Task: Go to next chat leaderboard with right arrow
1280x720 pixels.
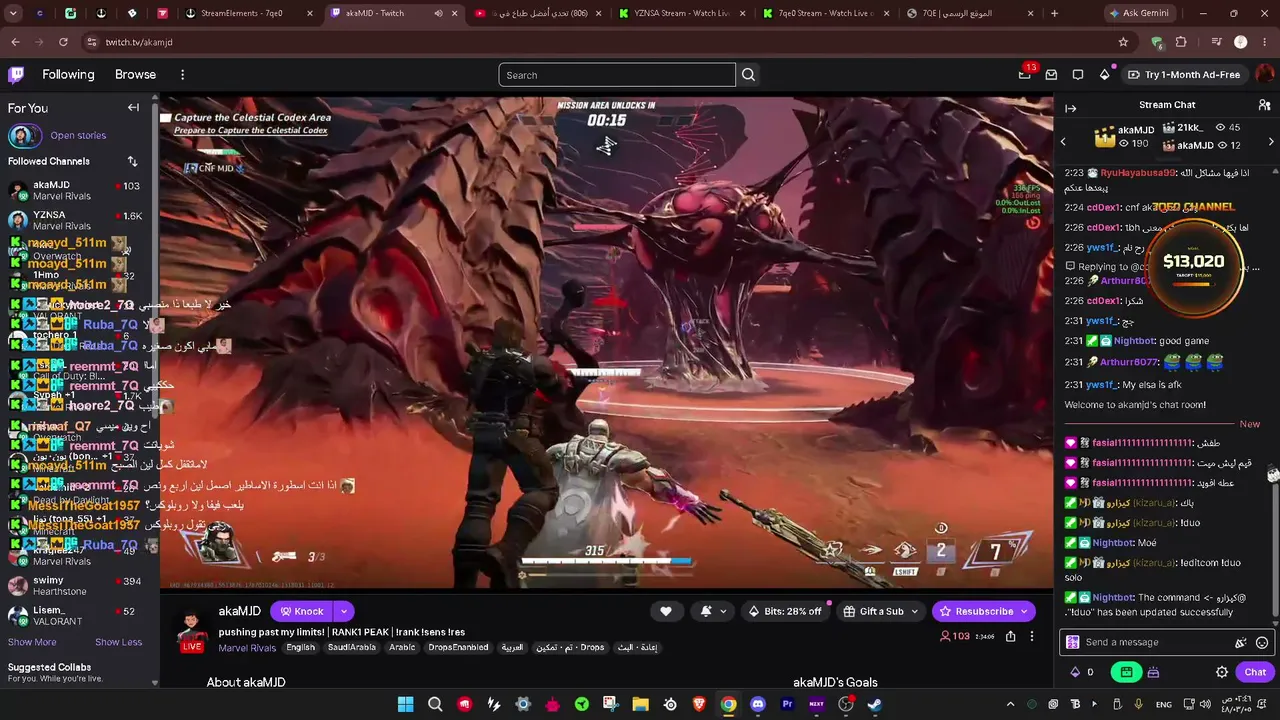Action: click(x=1271, y=142)
